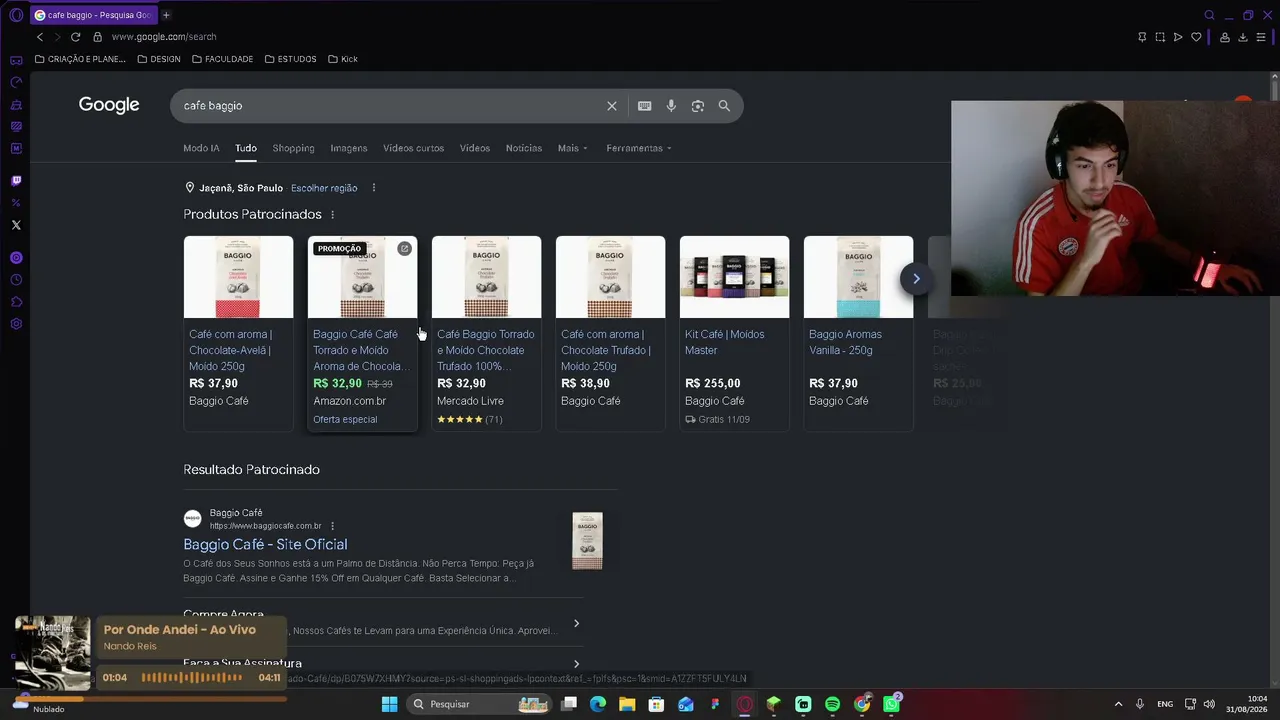The height and width of the screenshot is (720, 1280).
Task: Open Nublado weather widget on taskbar
Action: point(40,704)
